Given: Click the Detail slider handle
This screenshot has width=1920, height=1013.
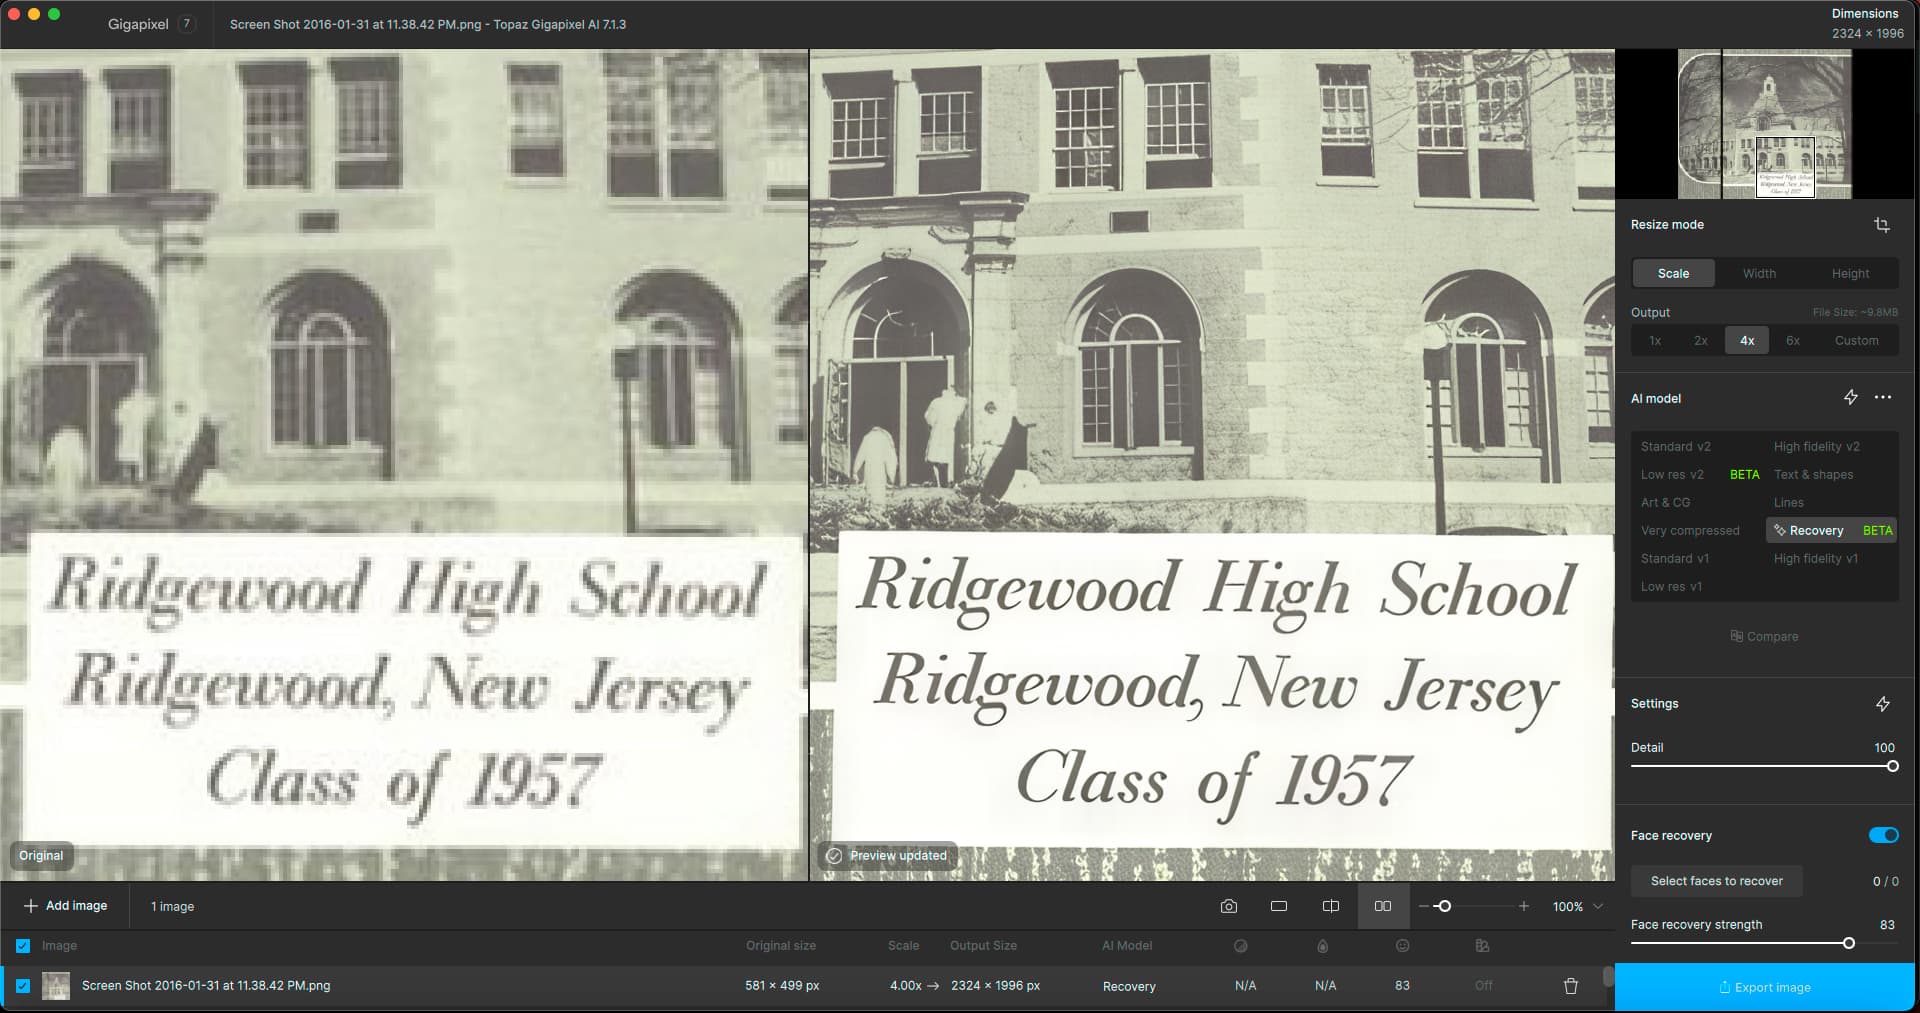Looking at the screenshot, I should 1892,767.
